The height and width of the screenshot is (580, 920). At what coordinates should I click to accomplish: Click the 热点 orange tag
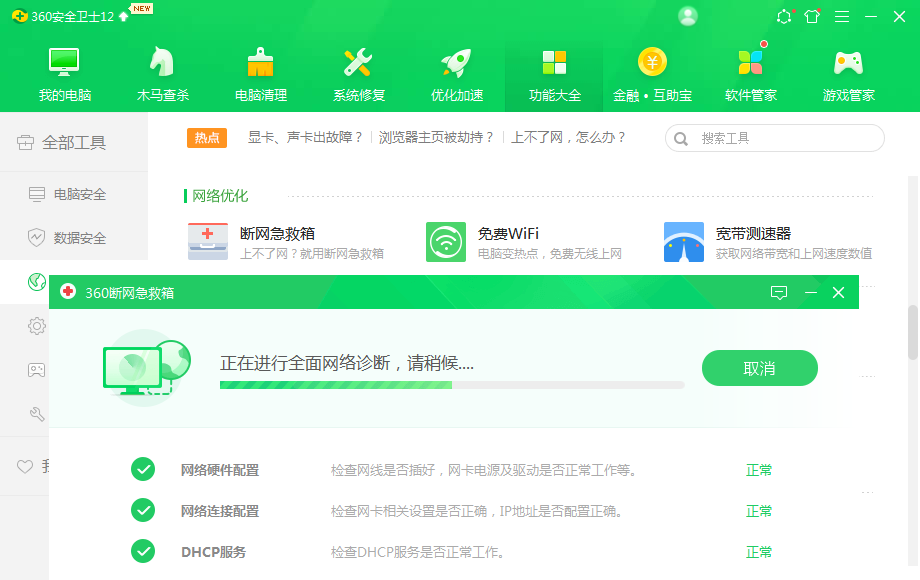207,138
